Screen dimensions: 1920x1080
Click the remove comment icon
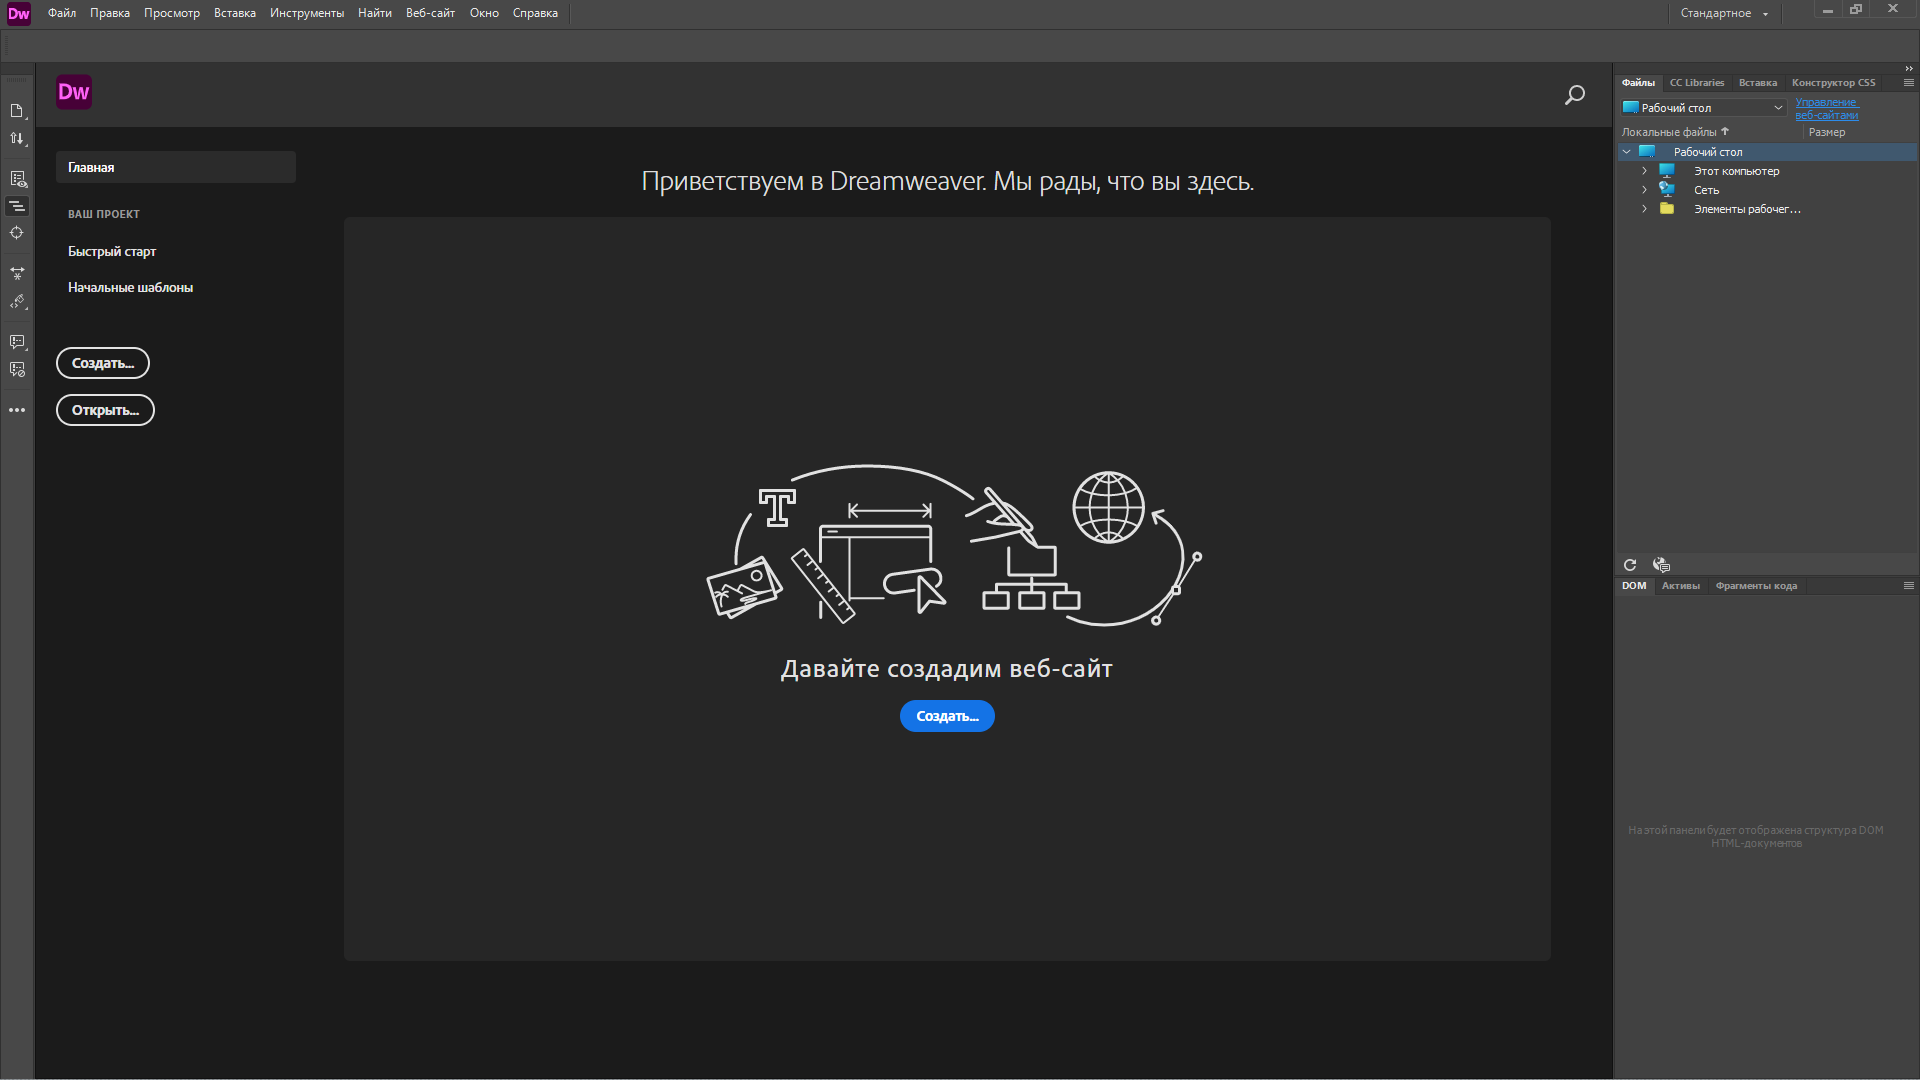17,369
